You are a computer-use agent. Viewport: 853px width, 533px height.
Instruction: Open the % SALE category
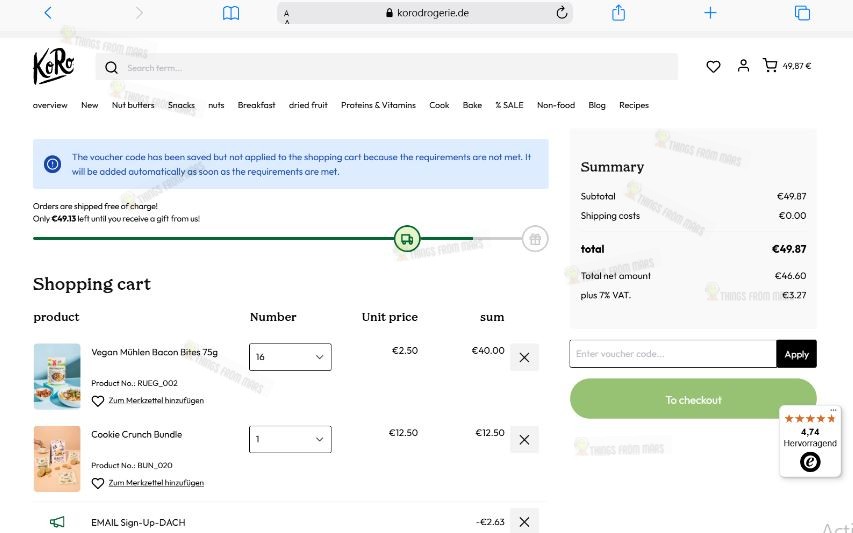click(509, 105)
